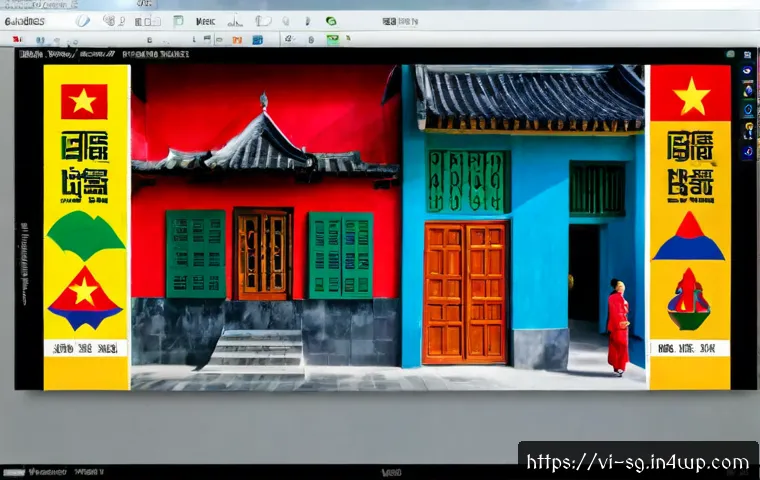Click the green picture icon in second toolbar
The height and width of the screenshot is (480, 760).
[333, 40]
